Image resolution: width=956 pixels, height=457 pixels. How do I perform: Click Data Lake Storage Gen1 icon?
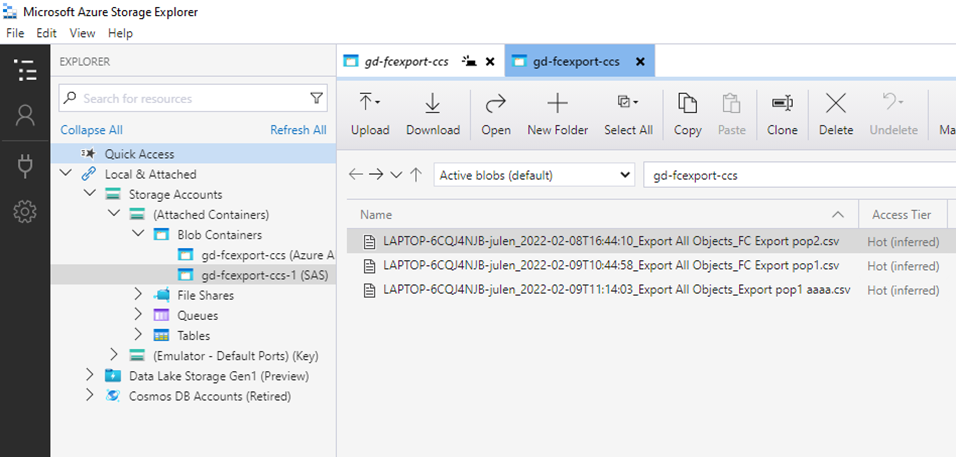point(113,375)
